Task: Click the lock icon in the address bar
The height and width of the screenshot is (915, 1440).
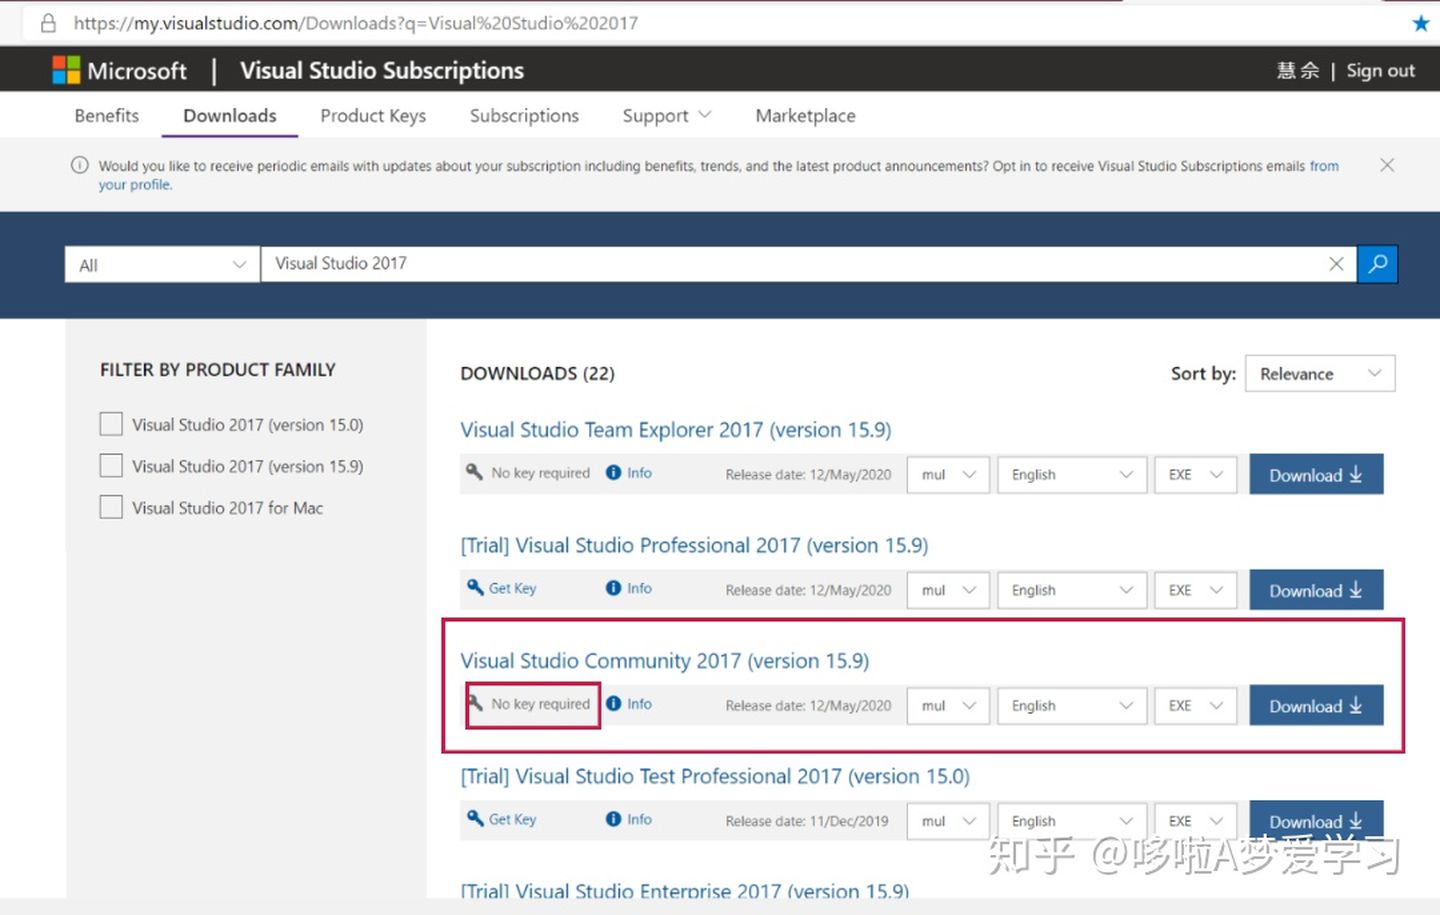Action: click(x=48, y=23)
